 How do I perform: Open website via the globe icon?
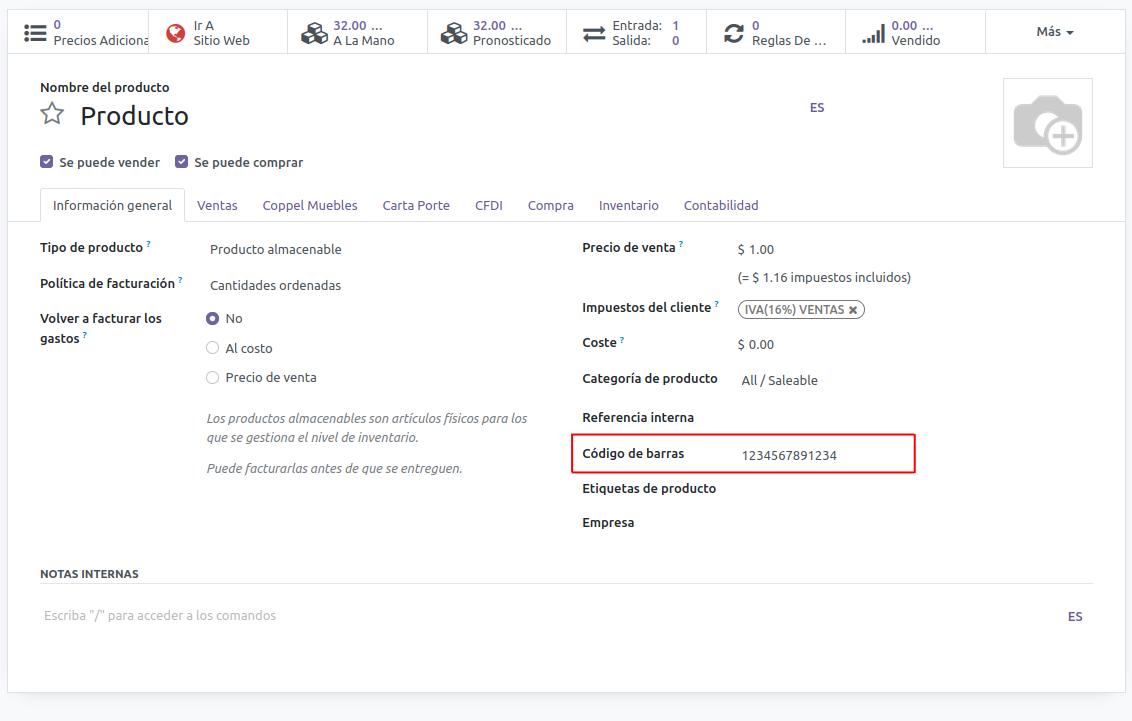click(x=176, y=33)
